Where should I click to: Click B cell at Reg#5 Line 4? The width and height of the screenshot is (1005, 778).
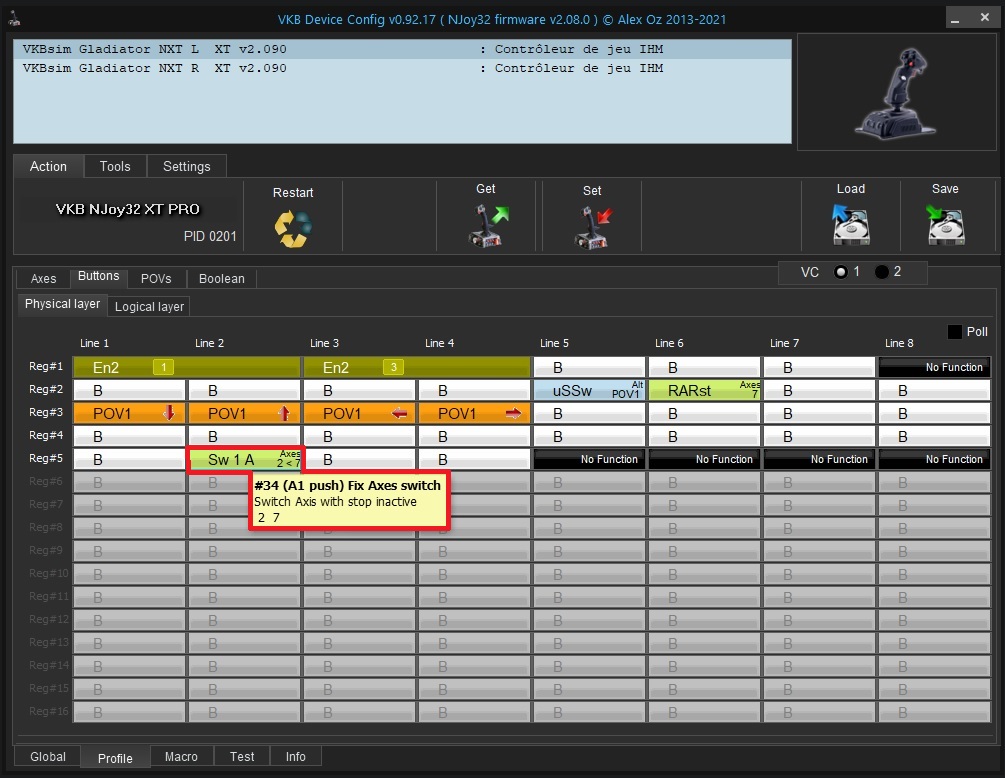pyautogui.click(x=474, y=459)
